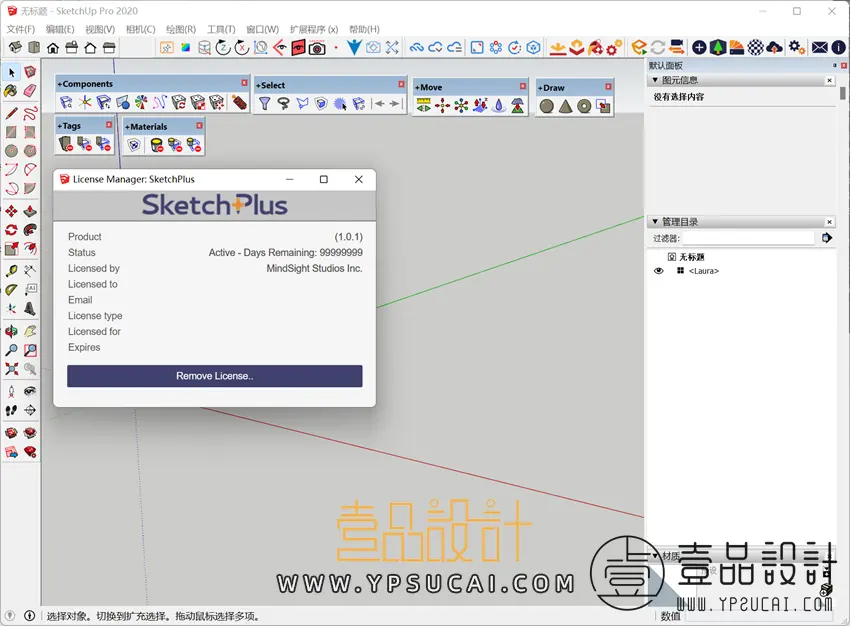Open the 文件(F) menu

point(21,29)
